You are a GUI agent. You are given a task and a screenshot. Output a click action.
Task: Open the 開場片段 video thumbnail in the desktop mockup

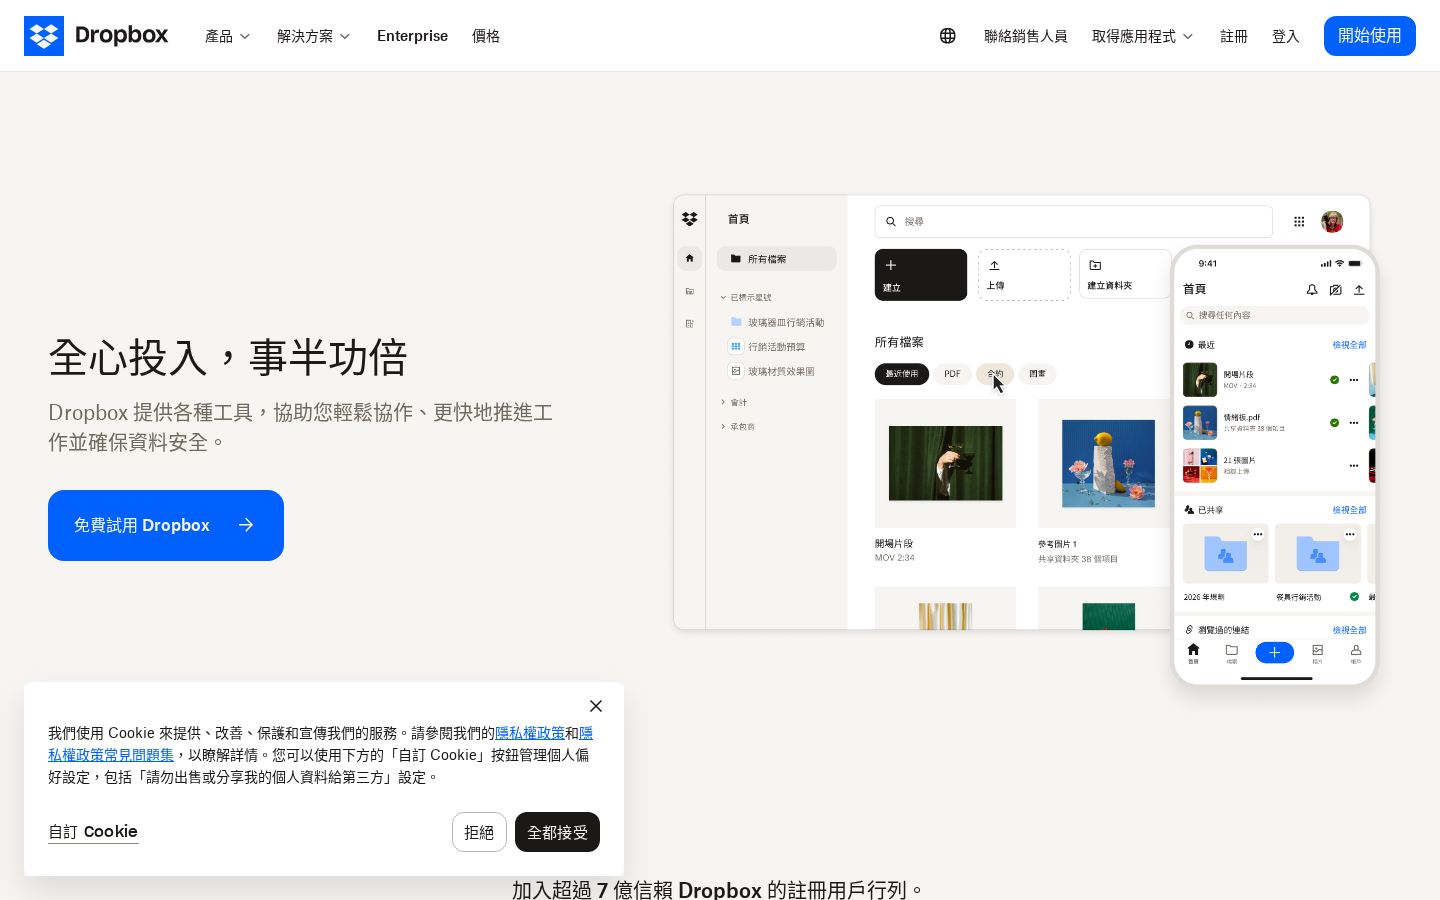(945, 463)
